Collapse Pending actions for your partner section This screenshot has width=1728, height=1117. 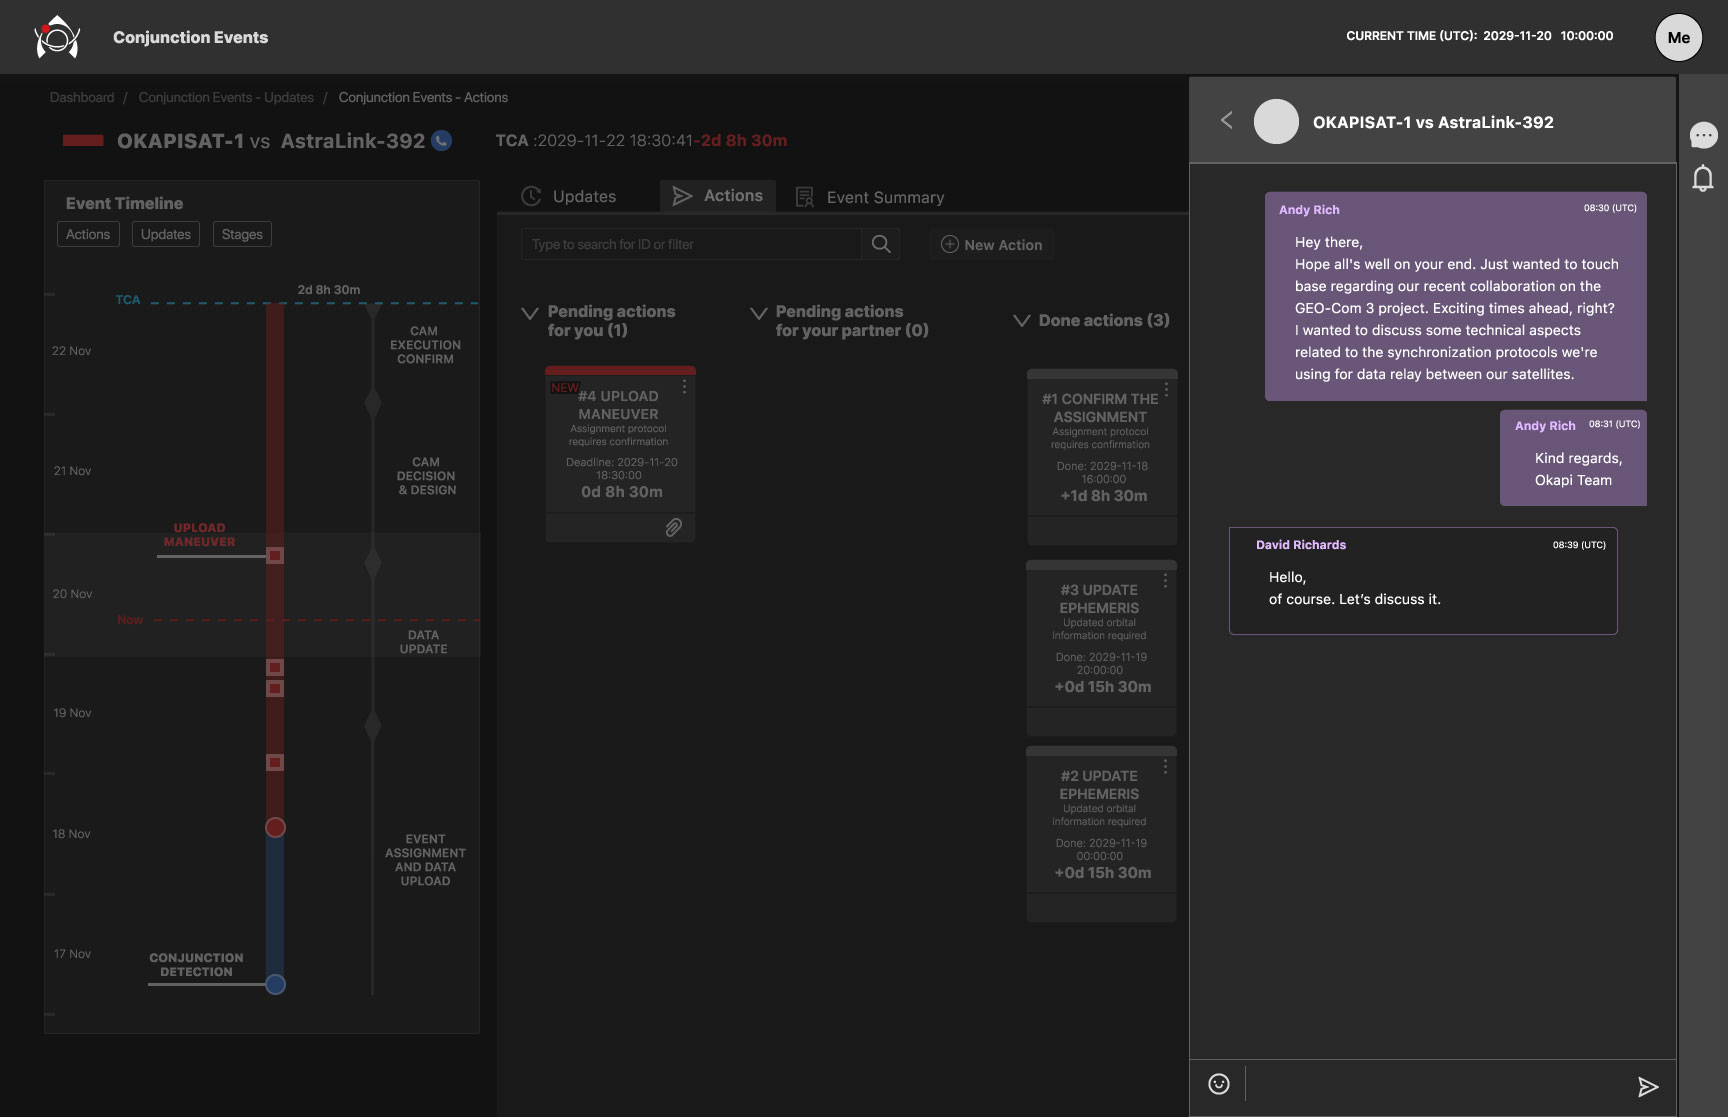(x=758, y=314)
